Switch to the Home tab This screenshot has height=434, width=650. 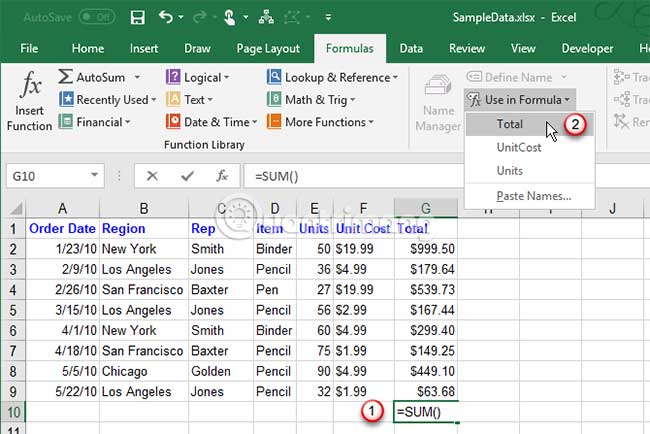click(x=87, y=48)
